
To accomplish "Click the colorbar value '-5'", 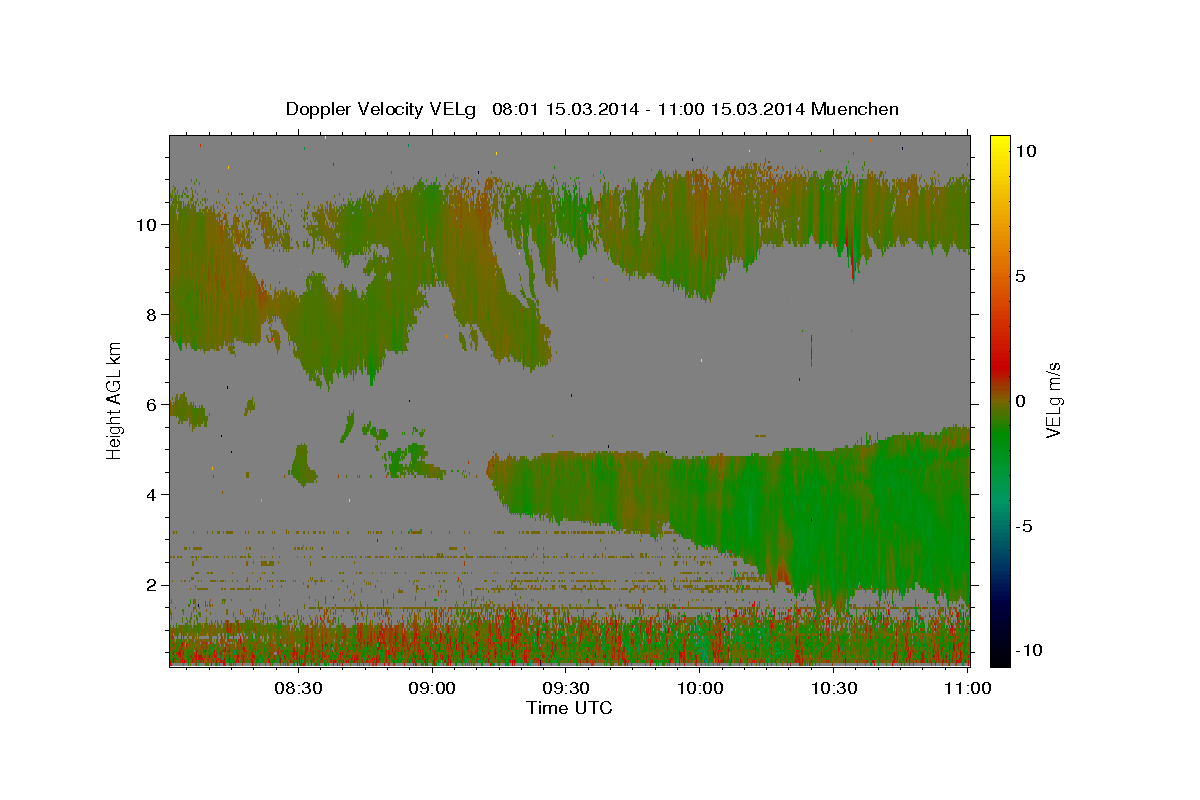I will pyautogui.click(x=1024, y=526).
